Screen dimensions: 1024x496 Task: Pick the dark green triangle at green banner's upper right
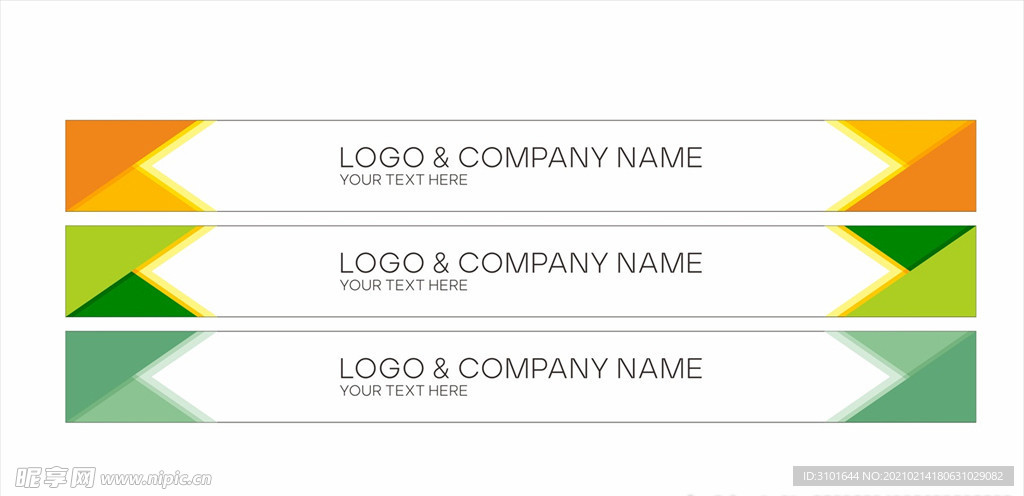pyautogui.click(x=908, y=241)
